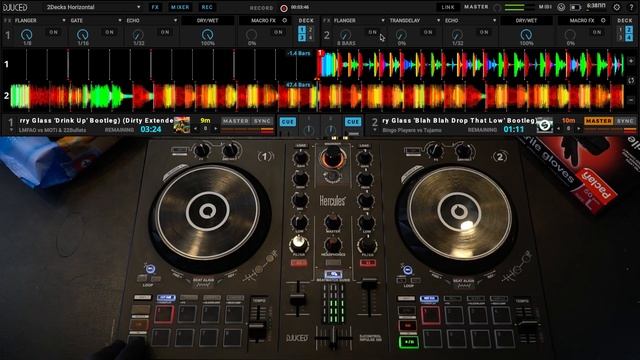Click the waveform zoom-out minus icon
This screenshot has width=640, height=360.
(x=631, y=100)
